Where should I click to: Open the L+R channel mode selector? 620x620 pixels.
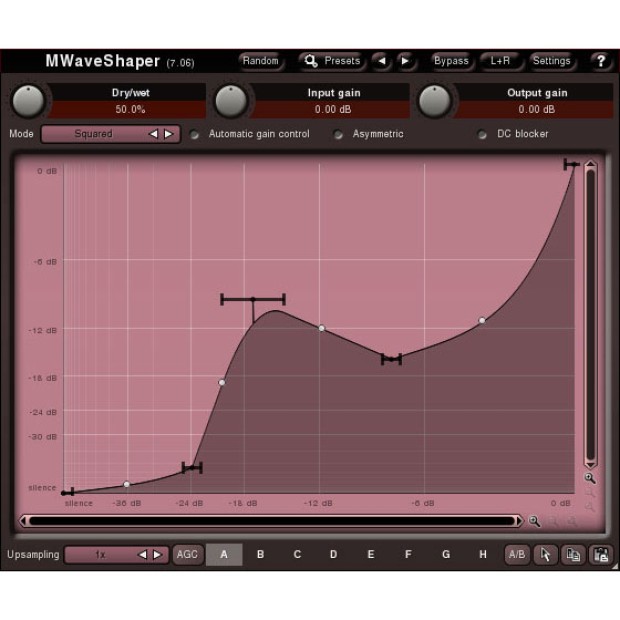[x=500, y=61]
